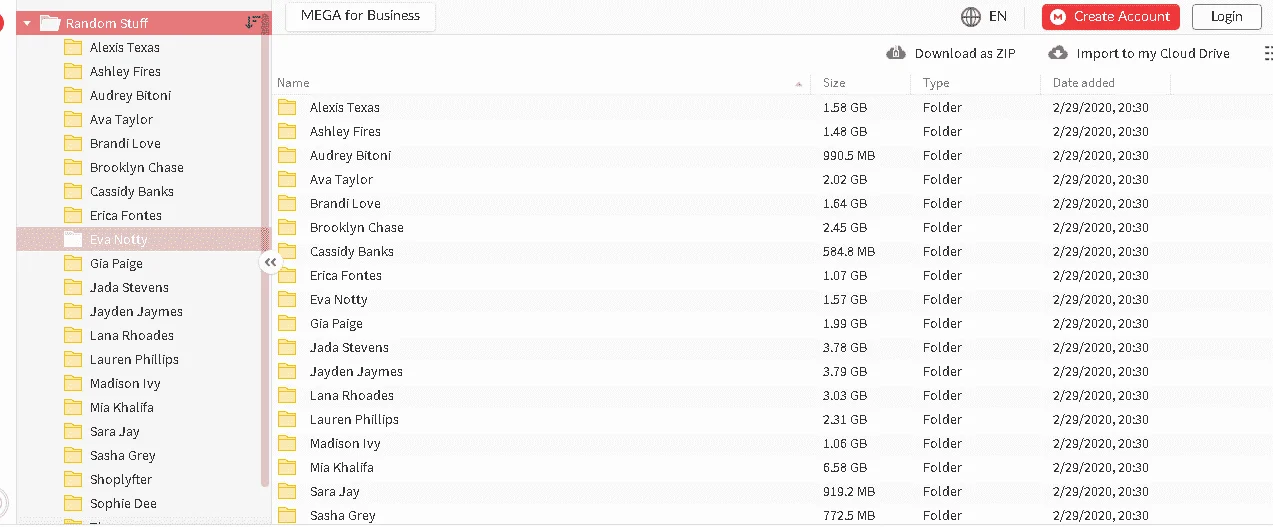The image size is (1273, 527).
Task: Open the Mia Khalifa folder icon in list
Action: tap(287, 467)
